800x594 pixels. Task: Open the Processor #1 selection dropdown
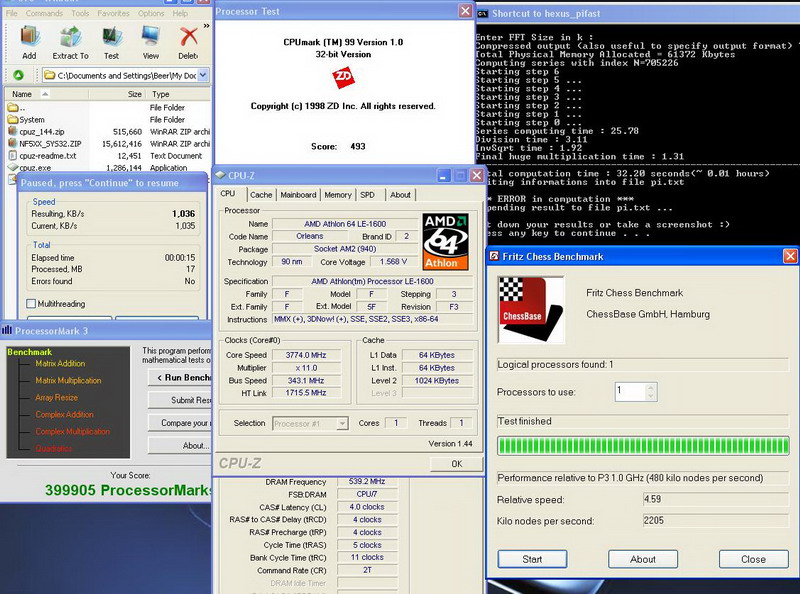pos(342,424)
